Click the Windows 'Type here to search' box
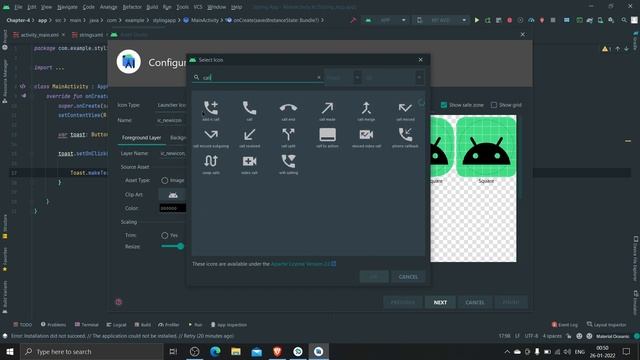Screen dimensions: 640x360 [92, 351]
